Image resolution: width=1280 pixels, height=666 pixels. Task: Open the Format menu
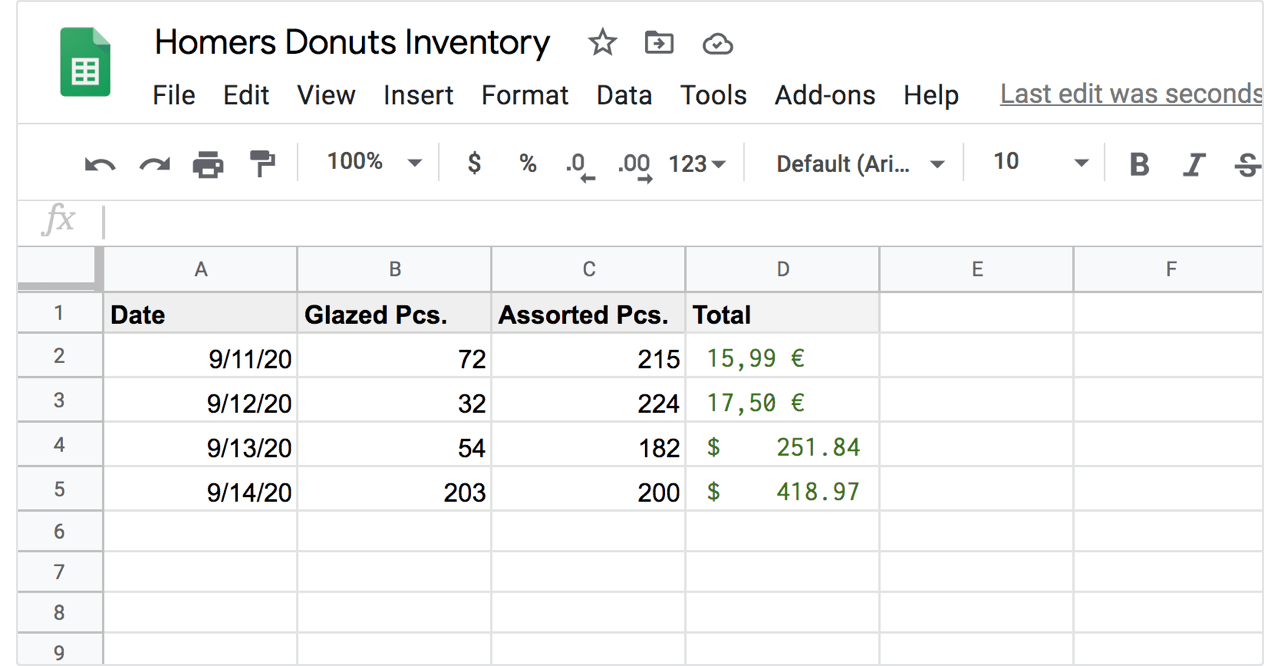coord(525,95)
